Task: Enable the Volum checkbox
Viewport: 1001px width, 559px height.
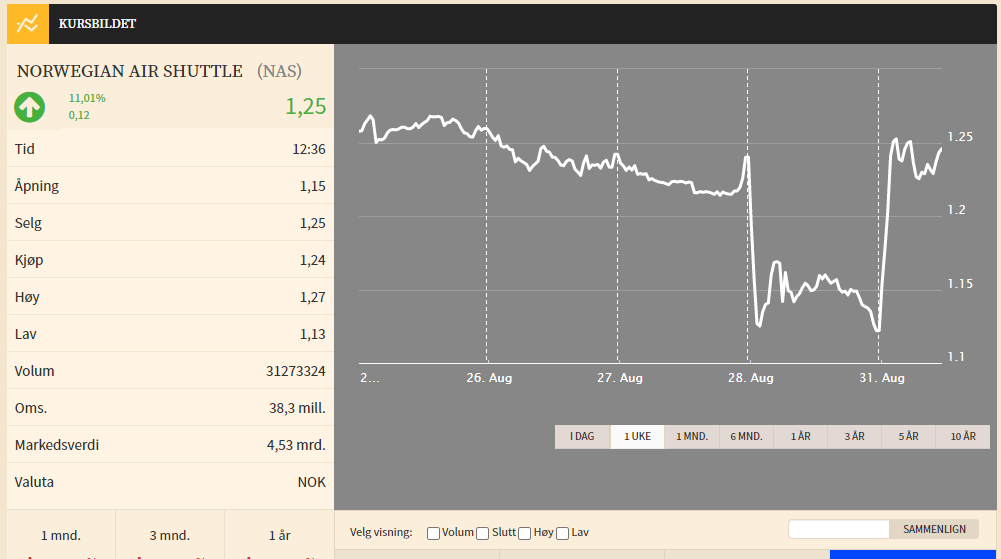Action: pos(433,533)
